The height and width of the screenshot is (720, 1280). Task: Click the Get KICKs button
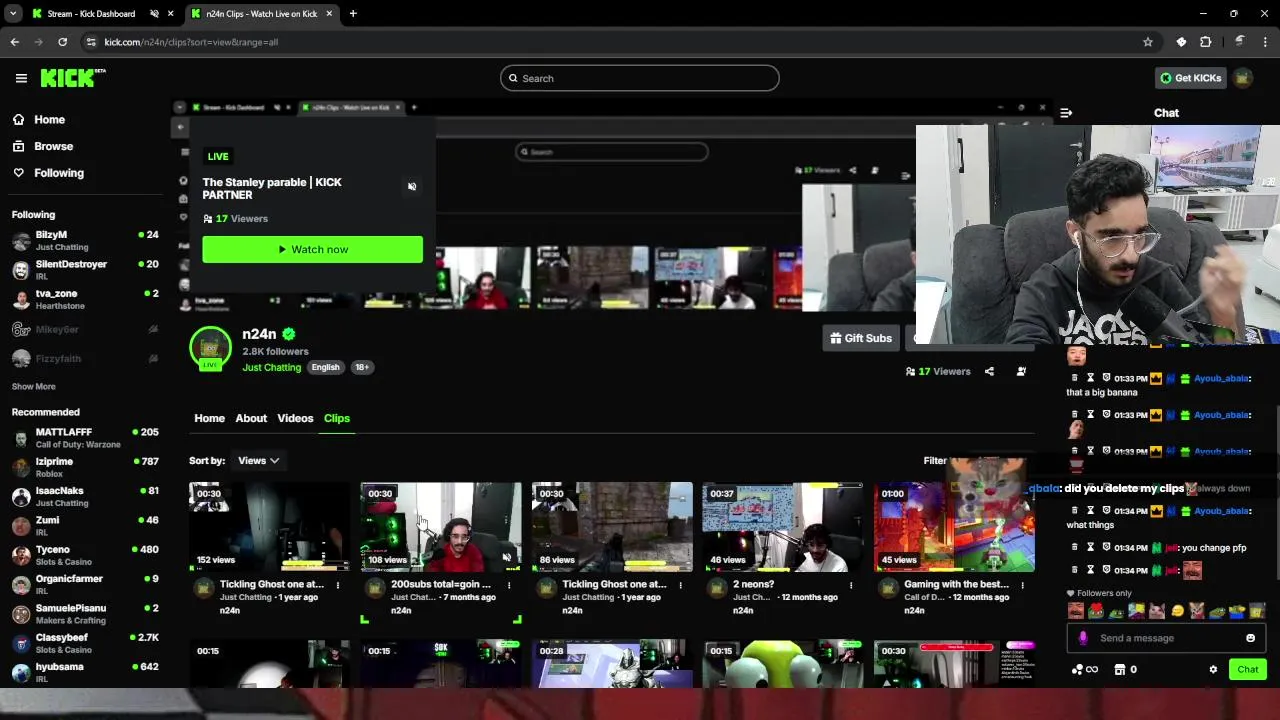pos(1190,78)
